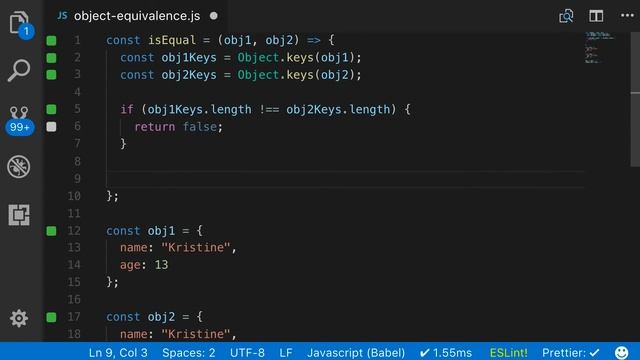The height and width of the screenshot is (360, 640).
Task: Click the 1.55ms status item
Action: [446, 353]
